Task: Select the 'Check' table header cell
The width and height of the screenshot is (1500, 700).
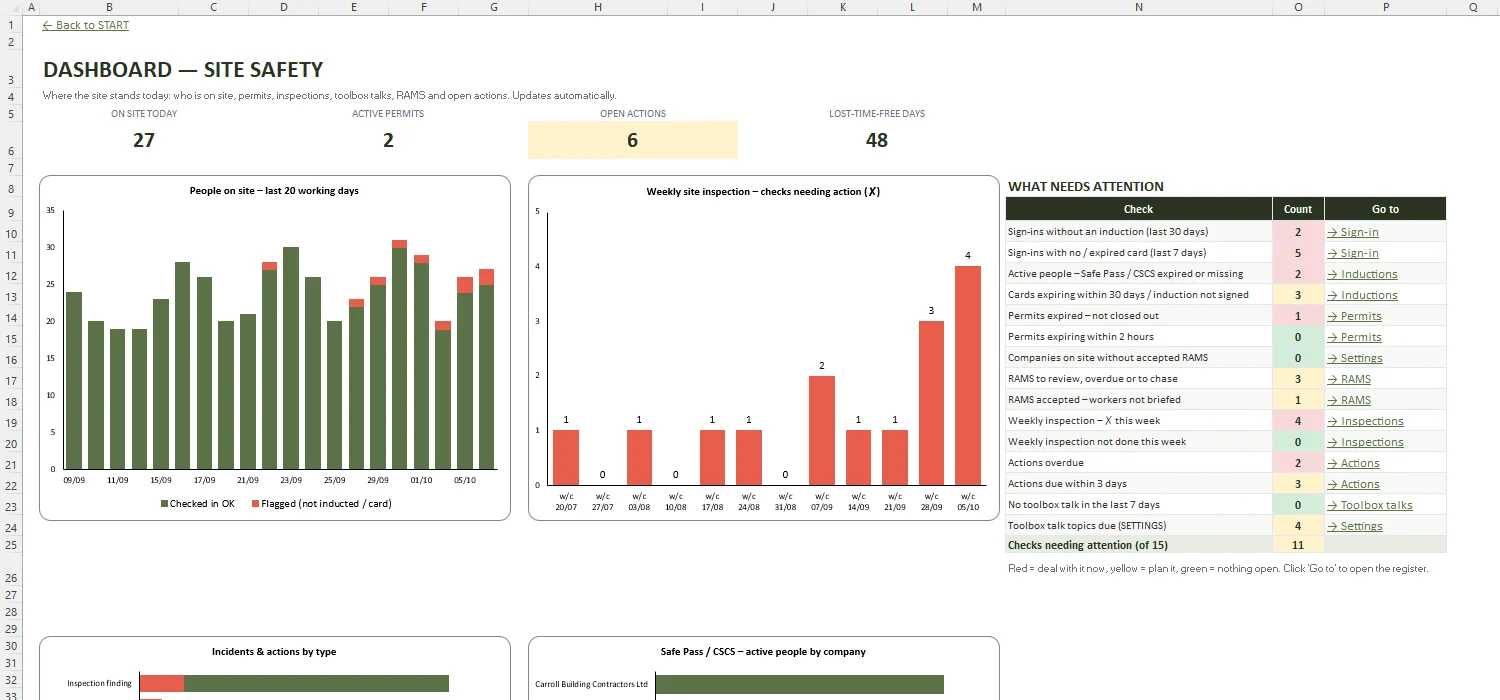Action: (x=1138, y=209)
